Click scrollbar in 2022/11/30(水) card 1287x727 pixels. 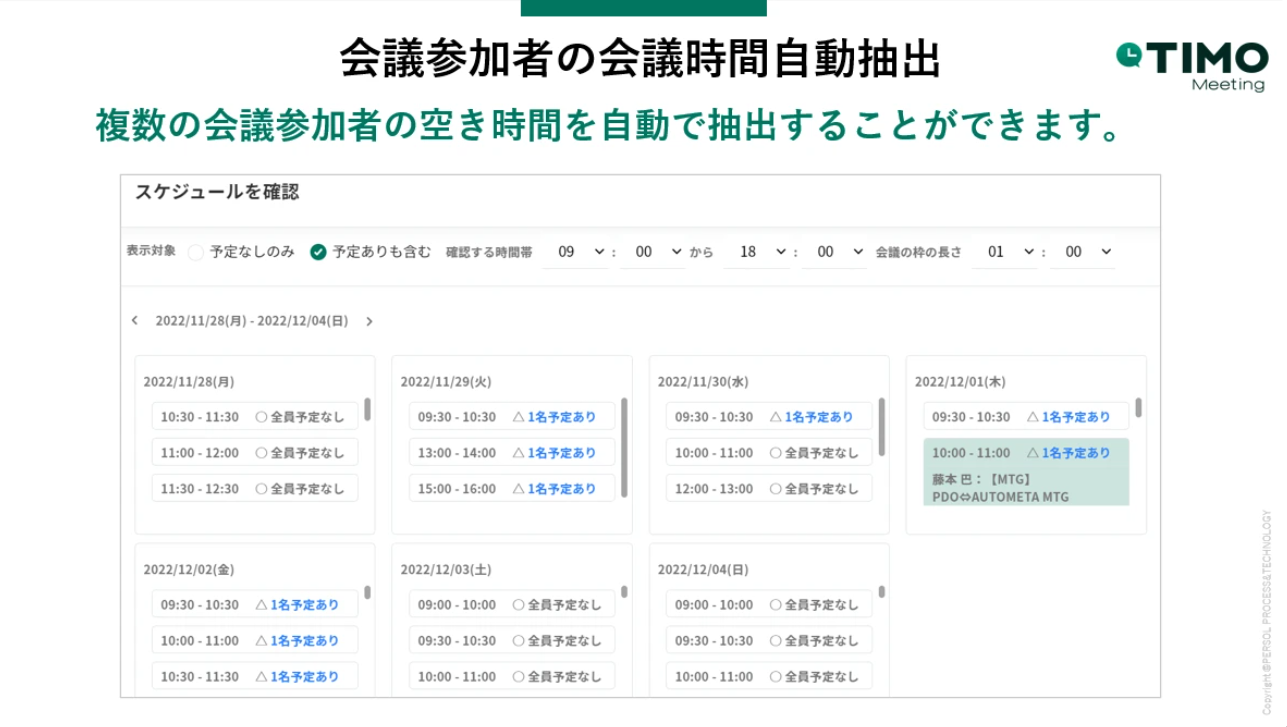click(881, 427)
